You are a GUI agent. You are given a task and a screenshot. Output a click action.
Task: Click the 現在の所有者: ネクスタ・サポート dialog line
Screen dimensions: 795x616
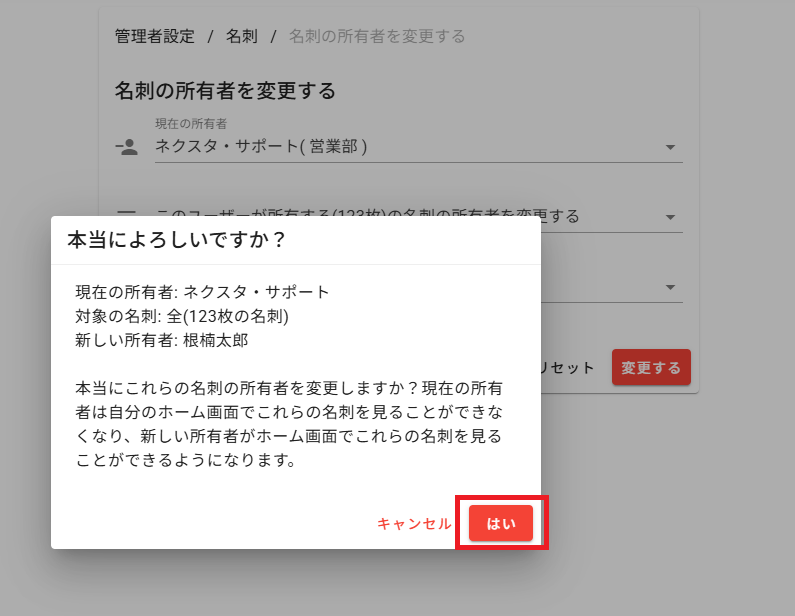coord(202,292)
